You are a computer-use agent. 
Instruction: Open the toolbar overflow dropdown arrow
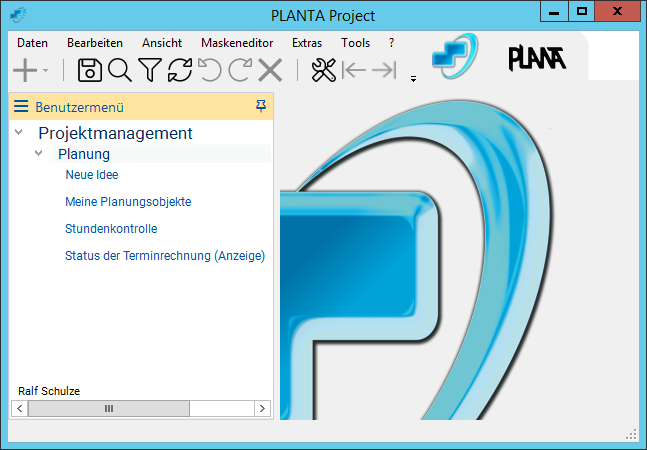coord(413,80)
